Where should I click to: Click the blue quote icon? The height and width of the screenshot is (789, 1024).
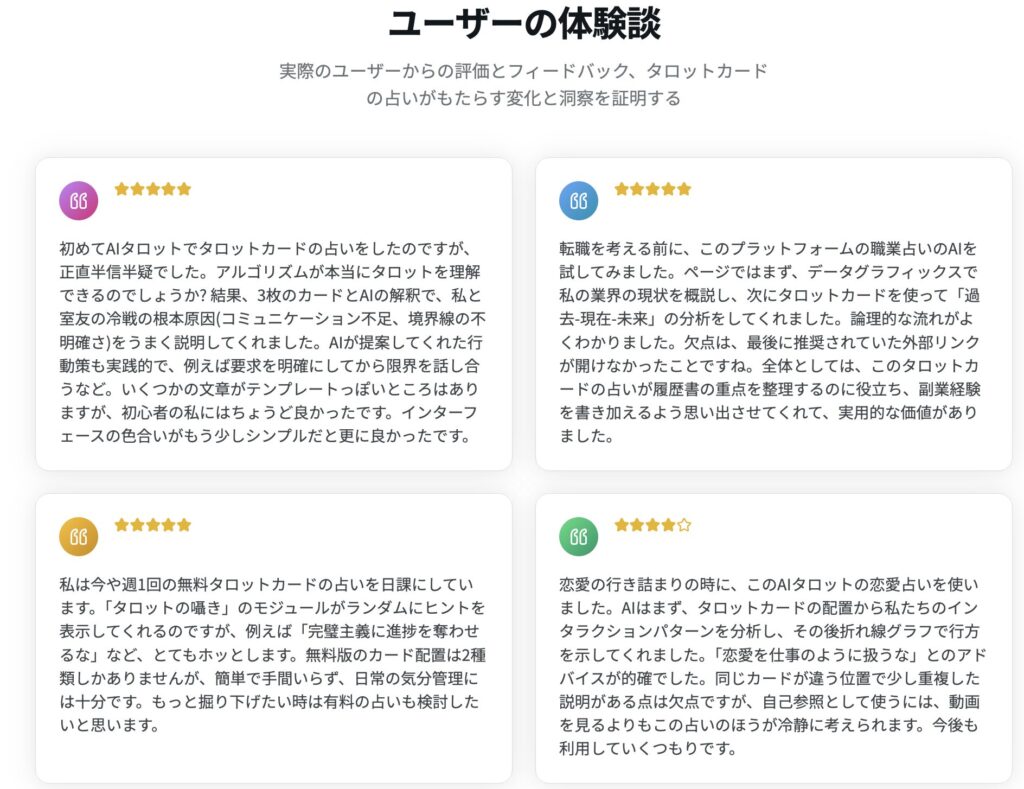579,201
